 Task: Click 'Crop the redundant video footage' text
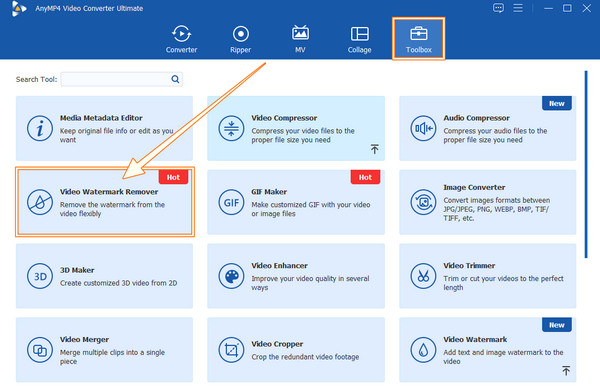pyautogui.click(x=305, y=357)
